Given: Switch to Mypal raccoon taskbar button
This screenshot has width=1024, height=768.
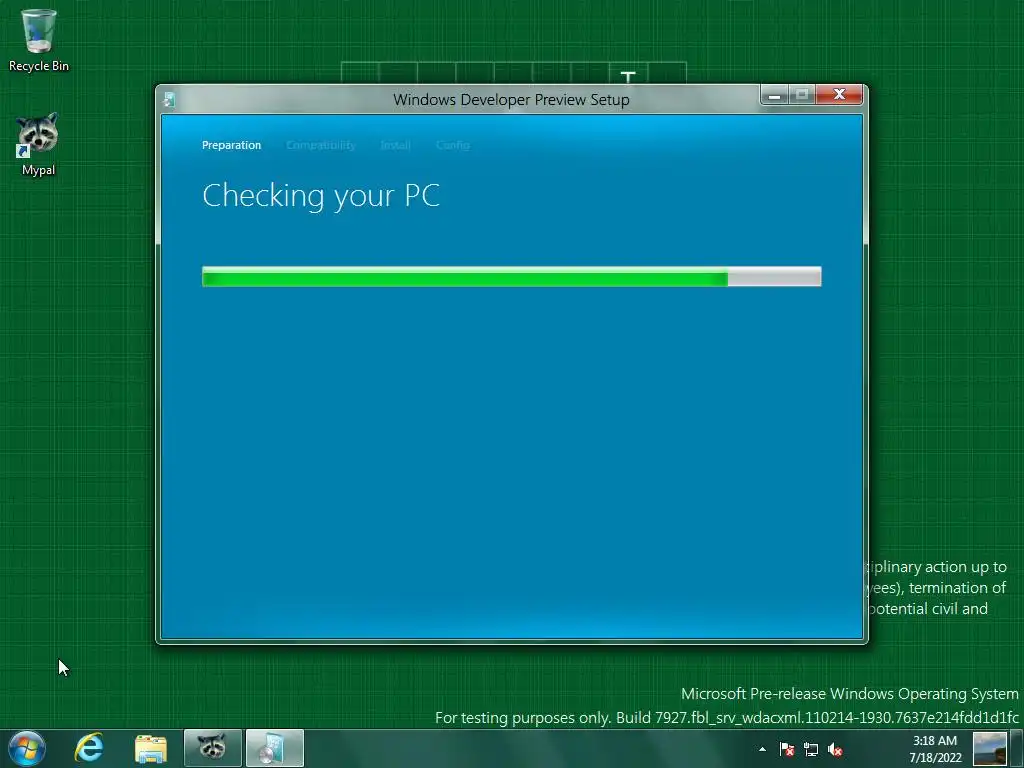Looking at the screenshot, I should point(213,748).
